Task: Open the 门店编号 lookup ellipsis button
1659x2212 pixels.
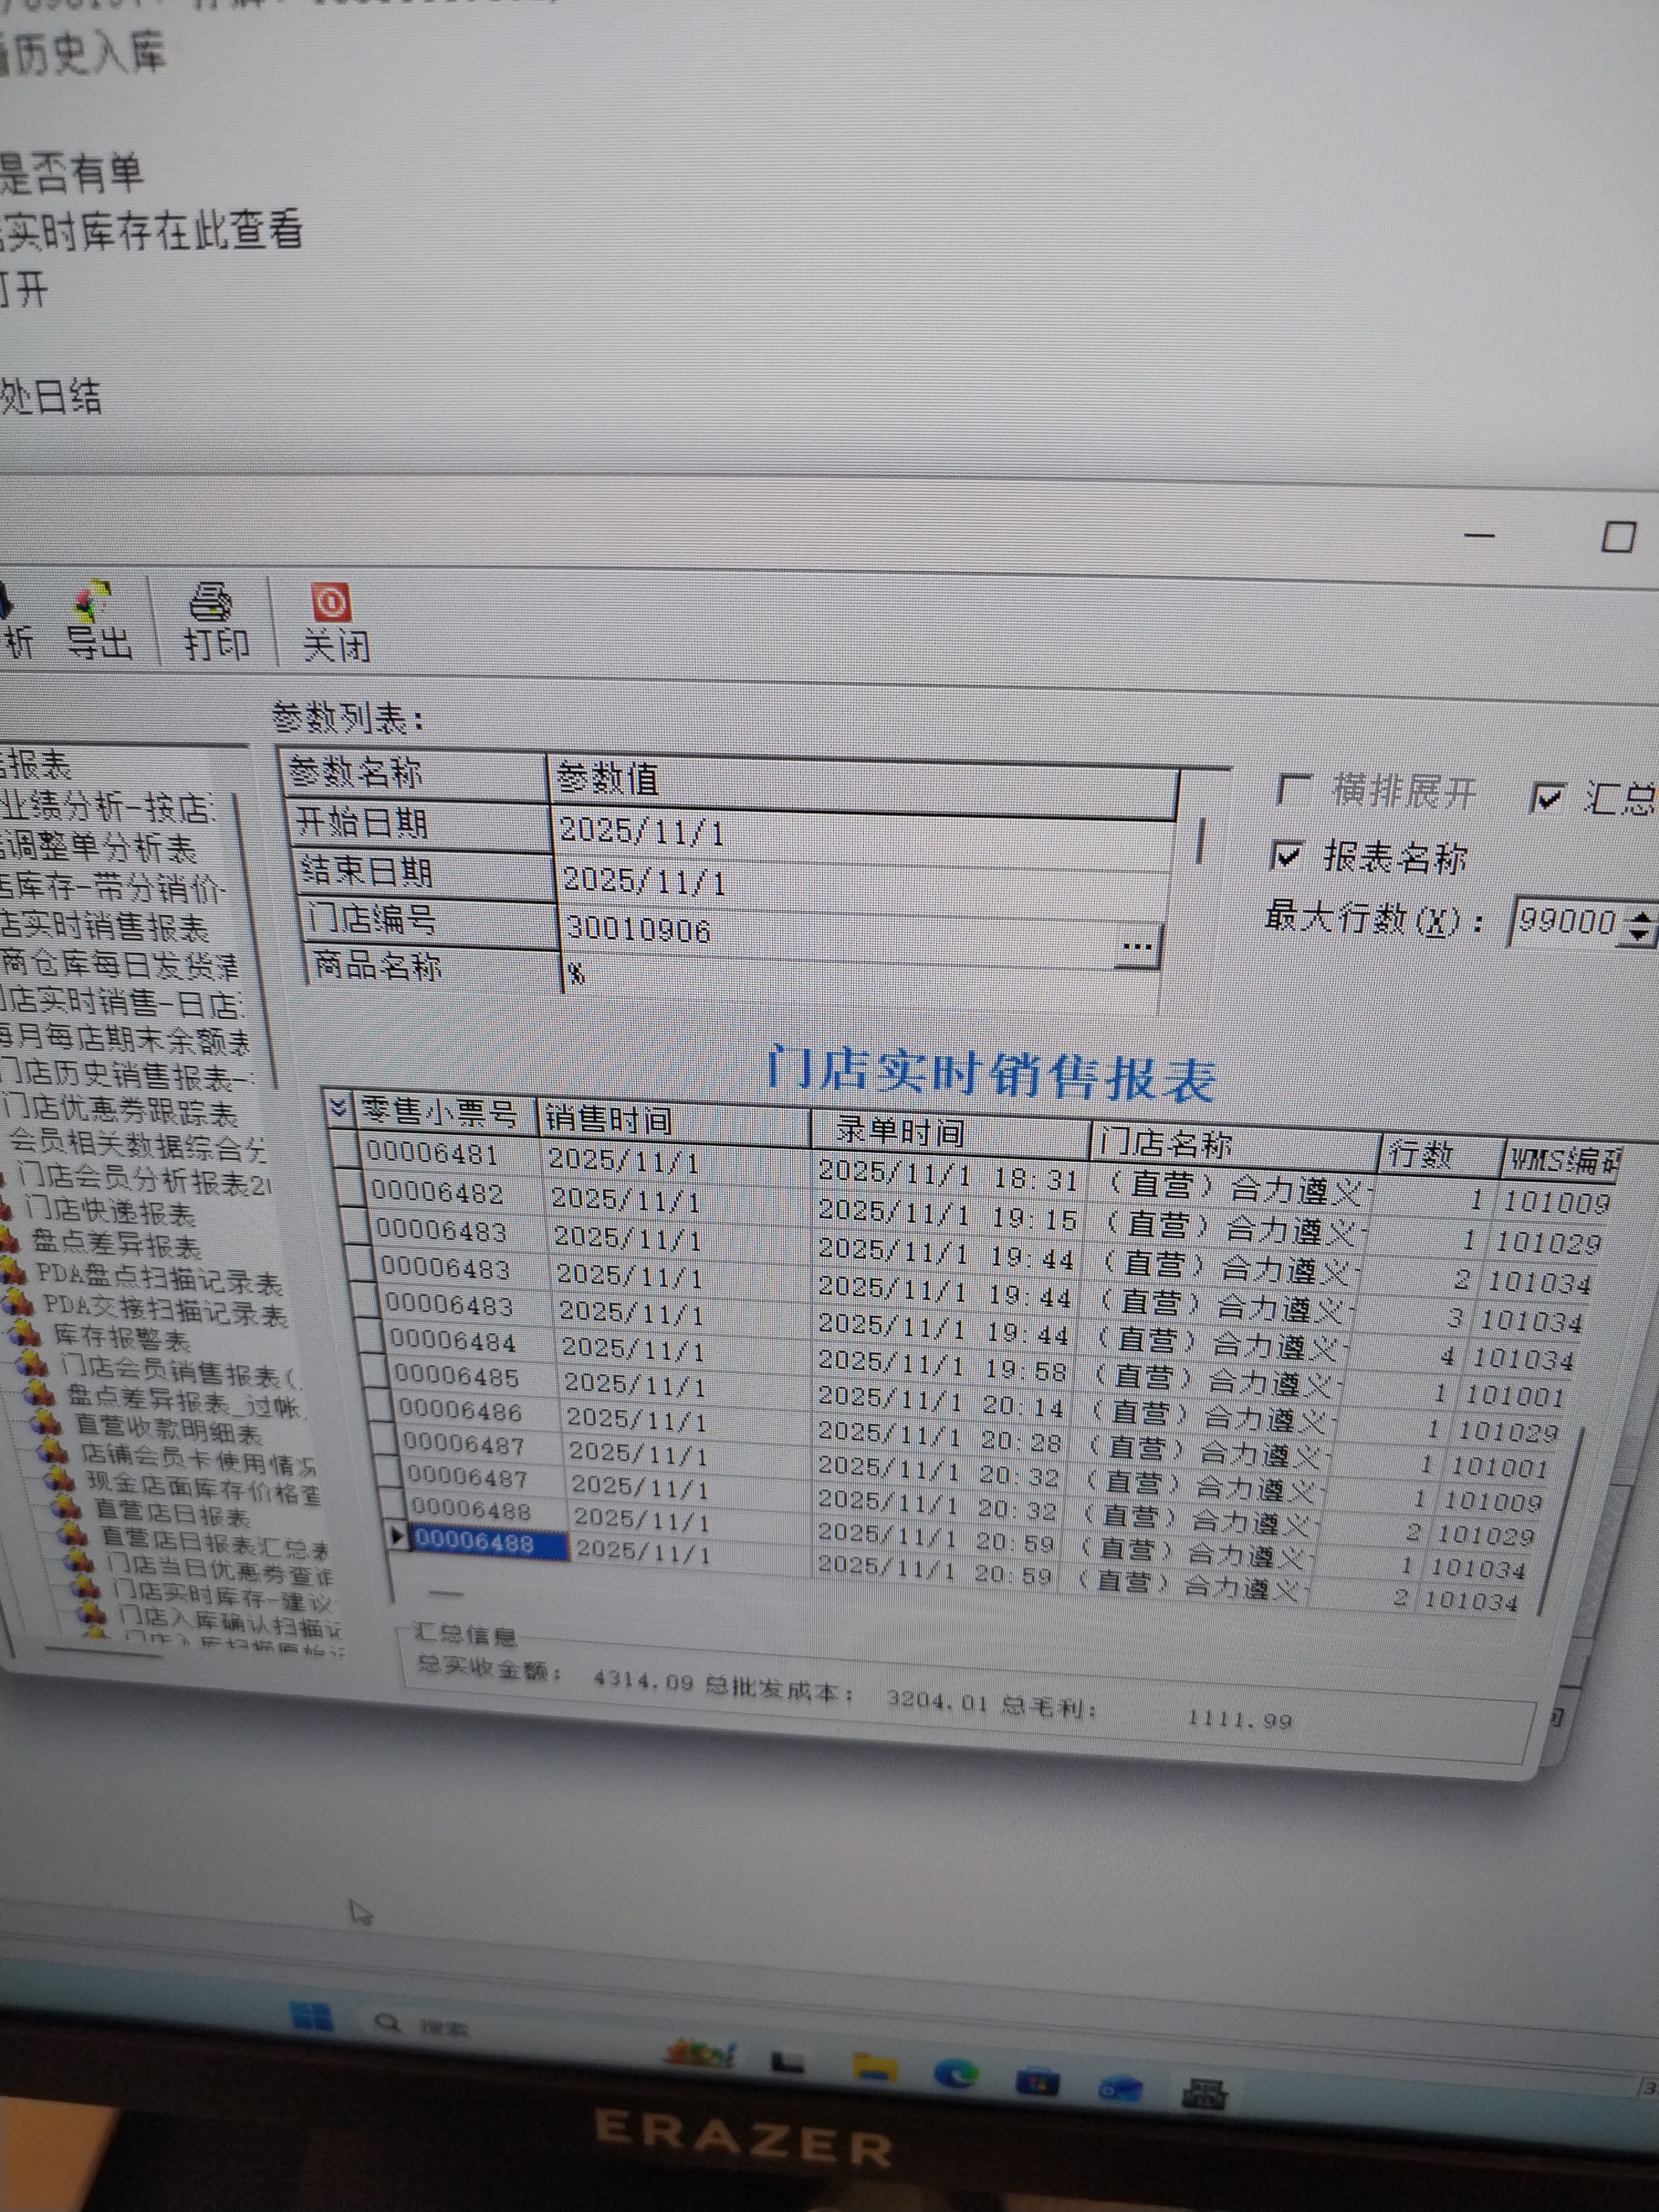Action: point(1138,946)
